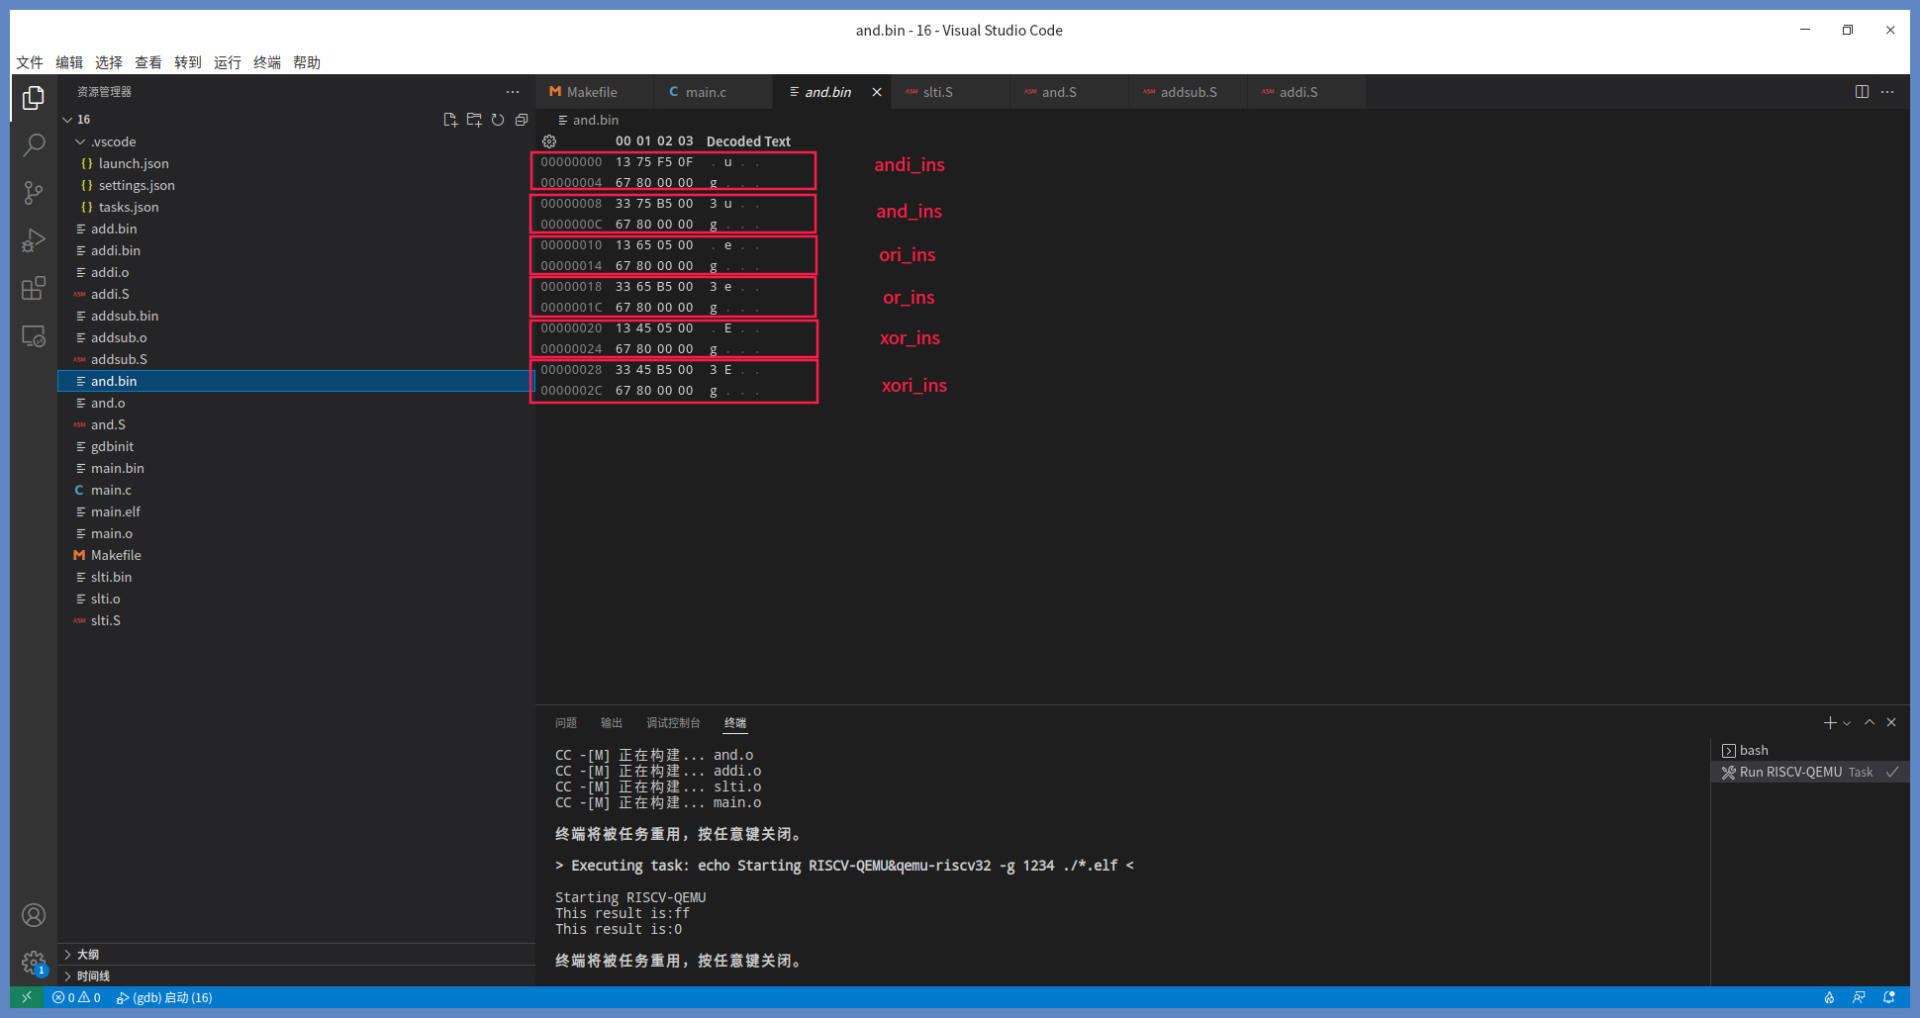Open the Manage gear in activity bar
The image size is (1920, 1018).
pos(34,962)
